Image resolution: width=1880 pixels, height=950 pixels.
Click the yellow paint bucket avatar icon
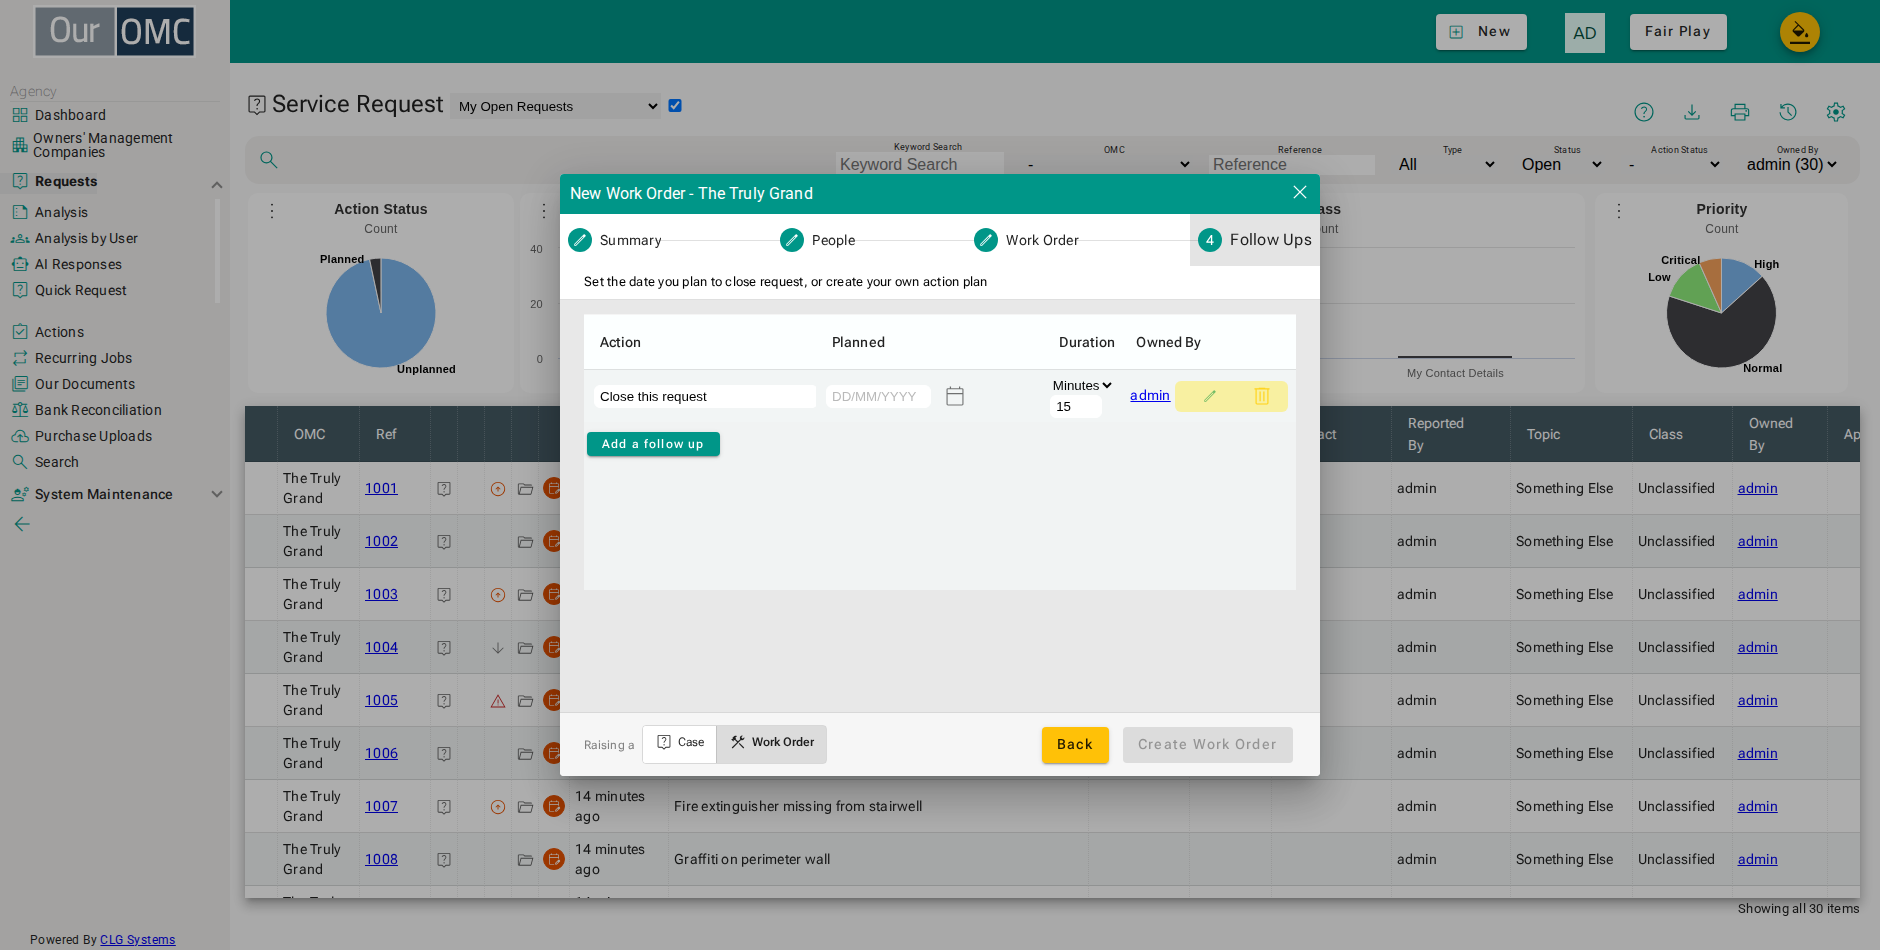pyautogui.click(x=1800, y=32)
